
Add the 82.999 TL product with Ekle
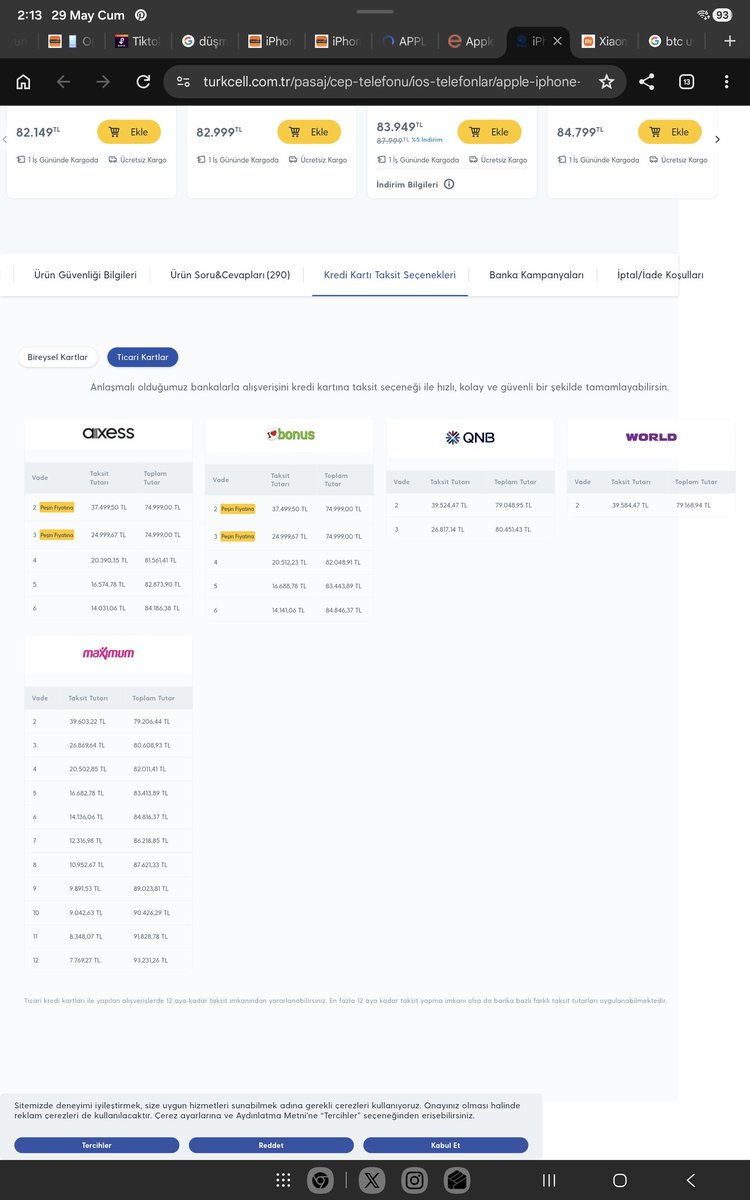[x=309, y=132]
